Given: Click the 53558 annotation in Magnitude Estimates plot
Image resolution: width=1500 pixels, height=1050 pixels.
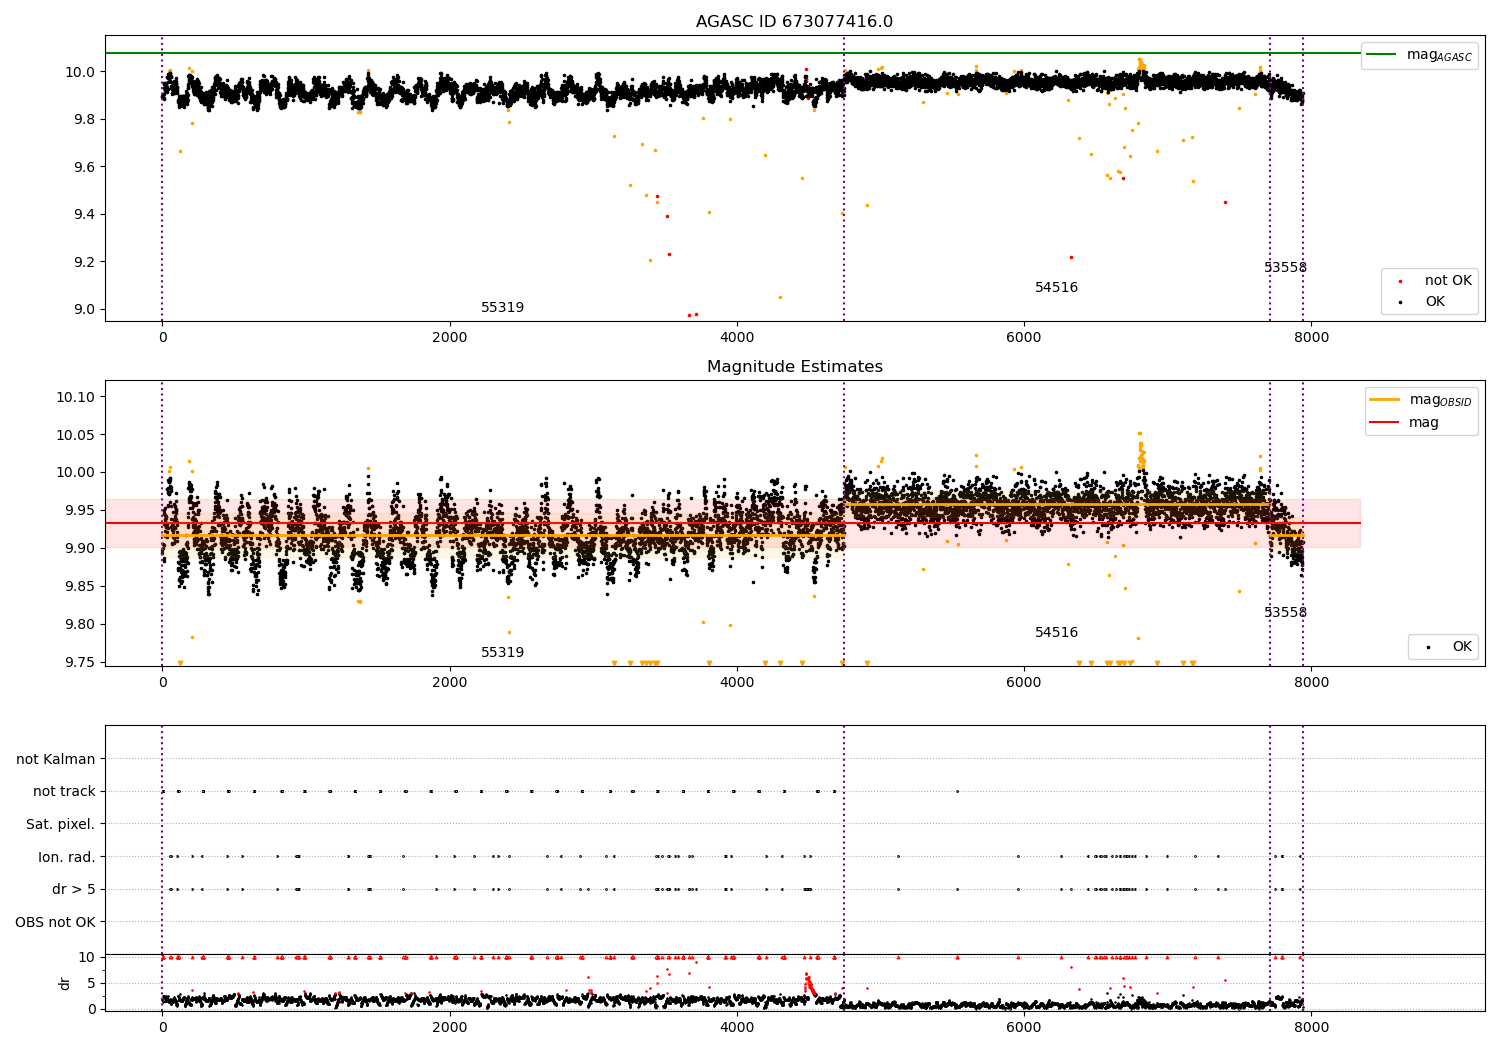Looking at the screenshot, I should 1285,613.
